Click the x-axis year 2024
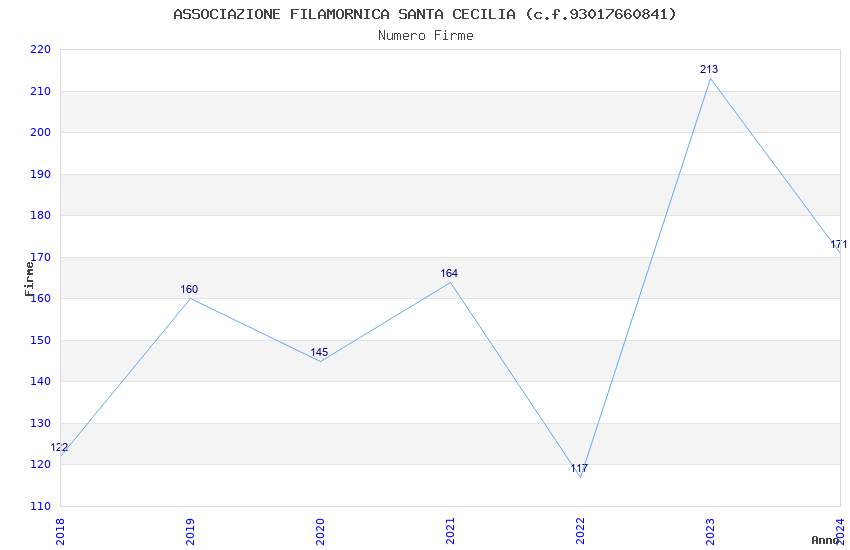Viewport: 850px width, 550px height. 840,532
